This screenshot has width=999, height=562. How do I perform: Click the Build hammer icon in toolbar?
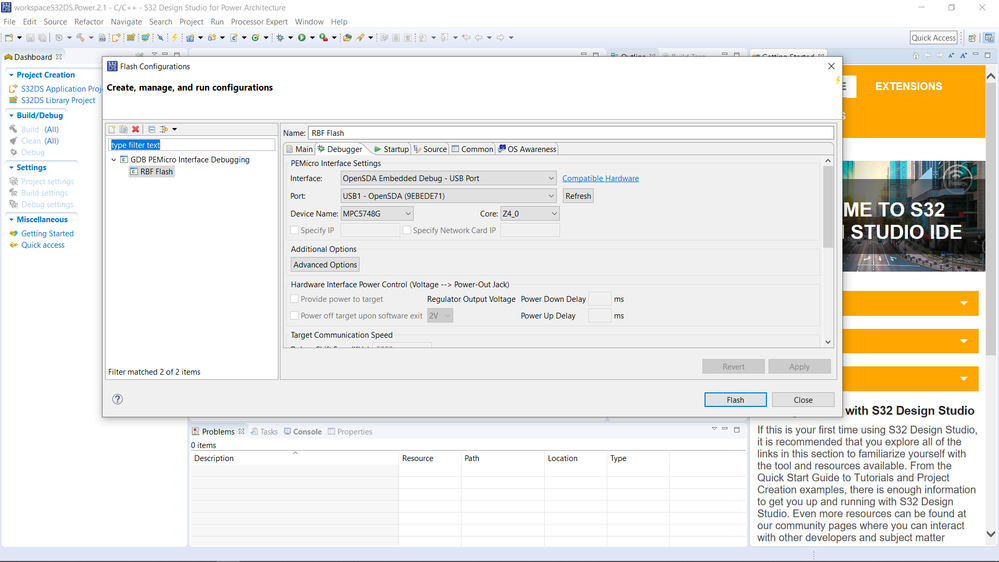(x=80, y=38)
